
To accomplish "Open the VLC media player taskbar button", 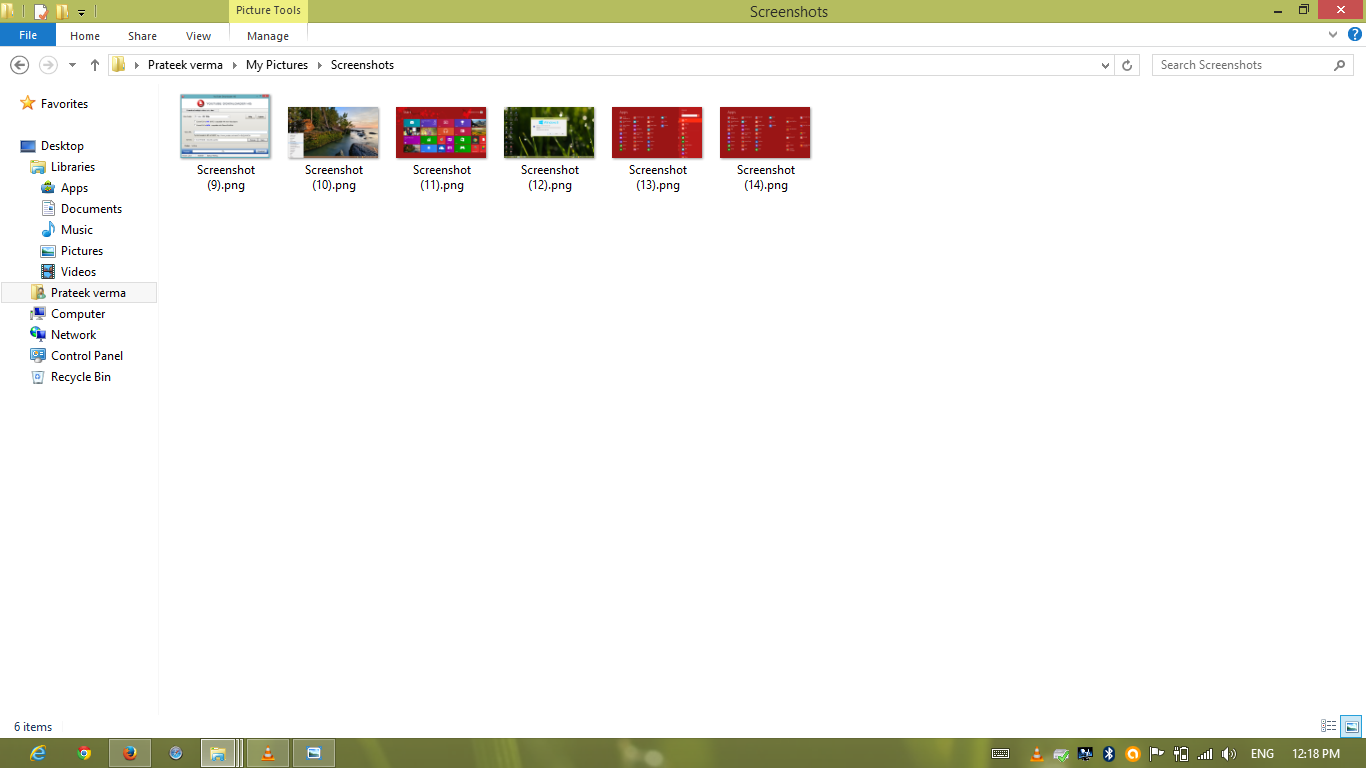I will click(268, 753).
